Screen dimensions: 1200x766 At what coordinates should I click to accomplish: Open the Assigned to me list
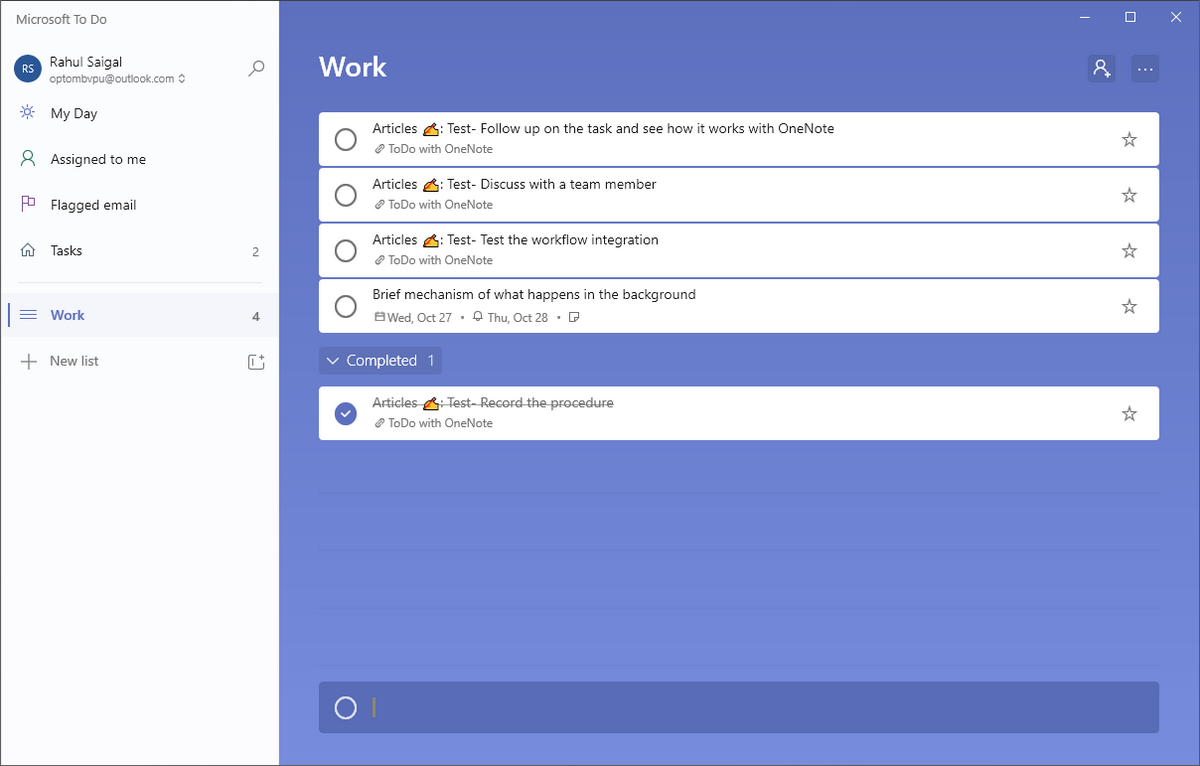(140, 159)
